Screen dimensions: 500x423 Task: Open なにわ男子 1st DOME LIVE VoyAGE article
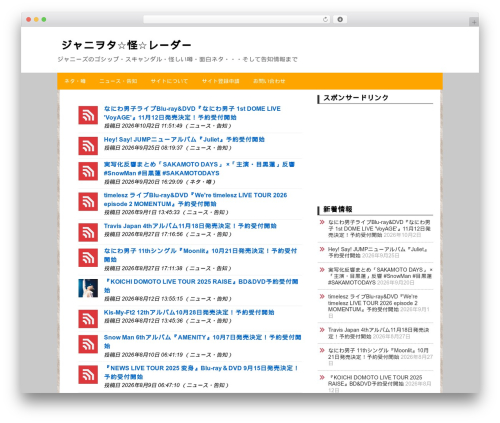(192, 113)
